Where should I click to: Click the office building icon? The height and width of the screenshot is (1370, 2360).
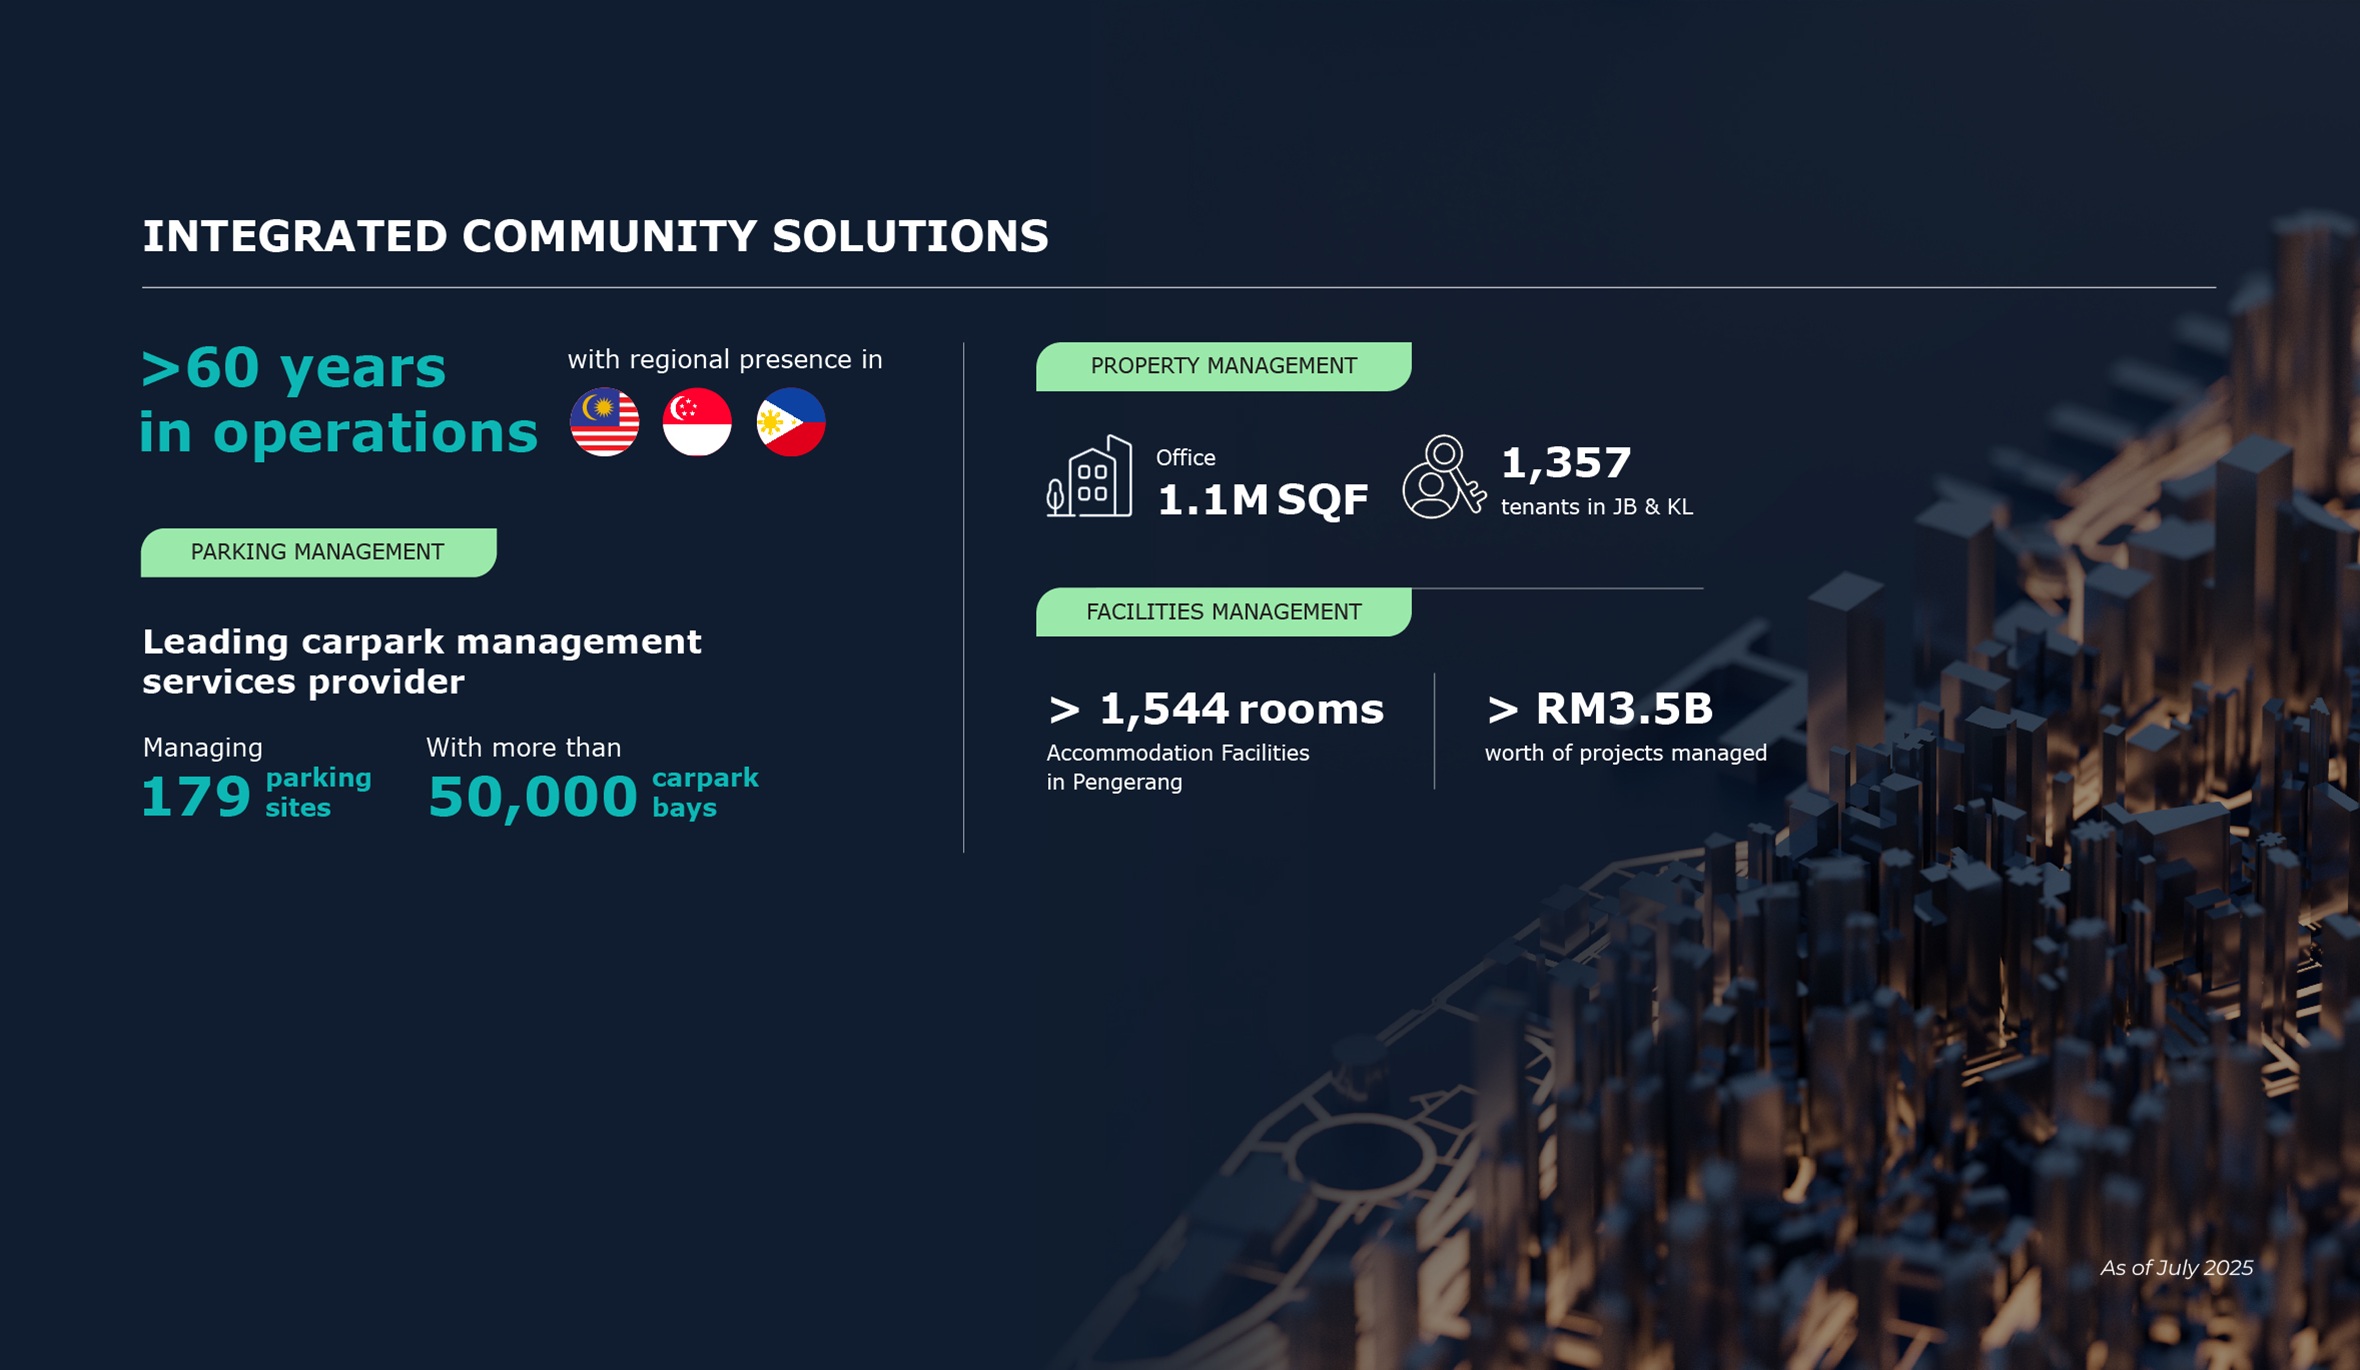tap(1089, 477)
